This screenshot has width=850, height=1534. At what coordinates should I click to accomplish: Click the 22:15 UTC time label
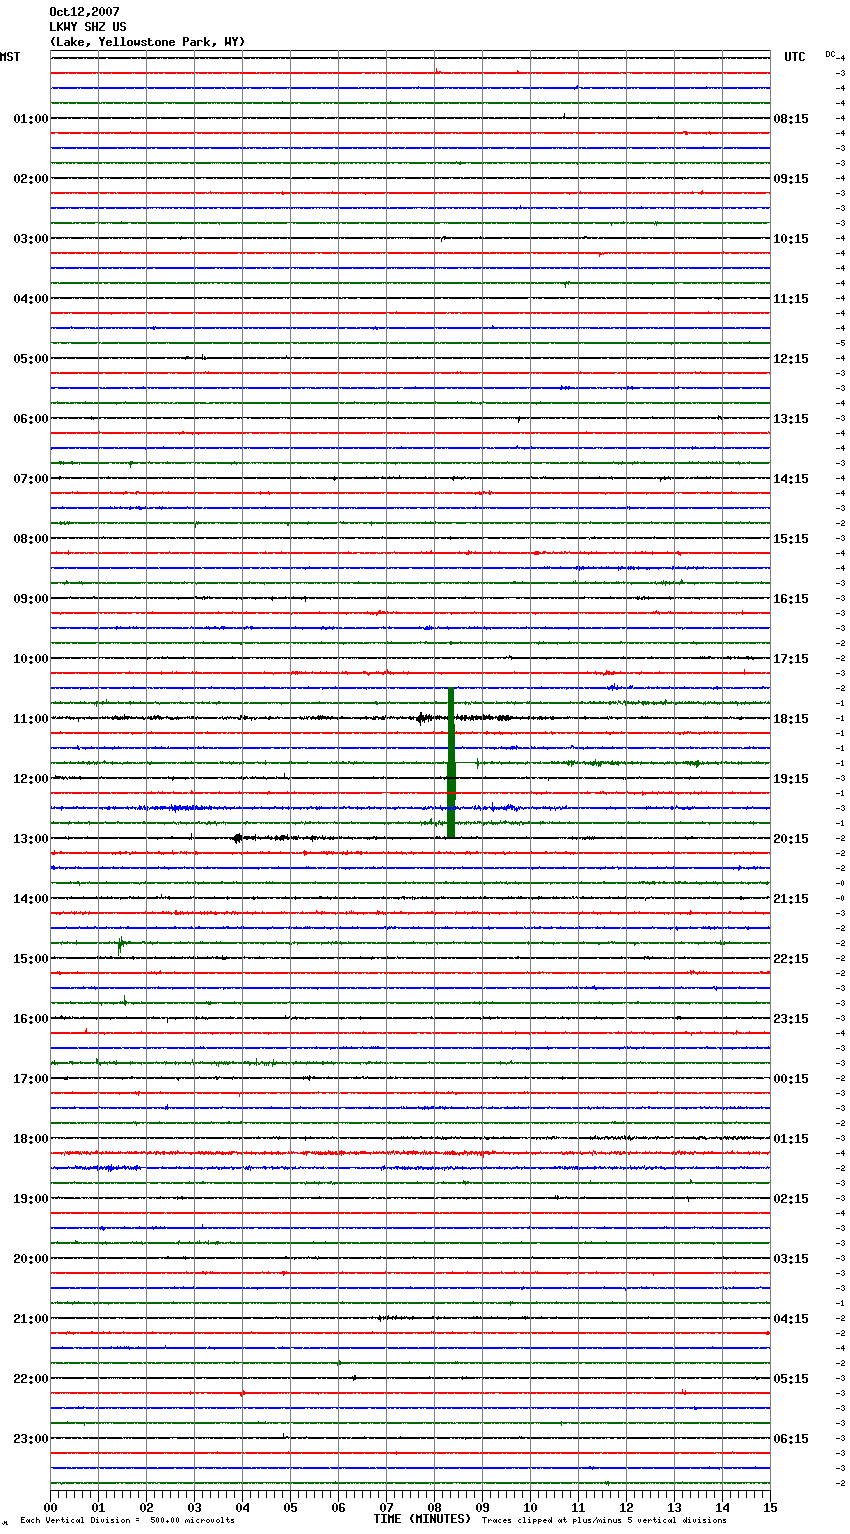[x=791, y=959]
